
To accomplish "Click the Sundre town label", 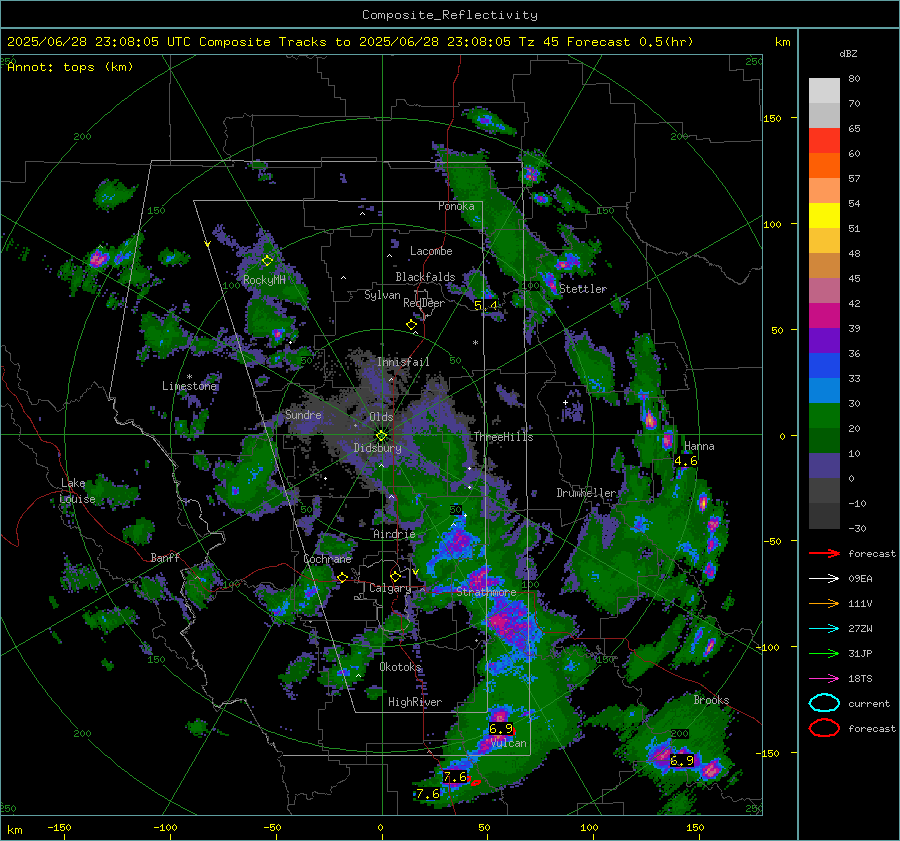I will (303, 414).
